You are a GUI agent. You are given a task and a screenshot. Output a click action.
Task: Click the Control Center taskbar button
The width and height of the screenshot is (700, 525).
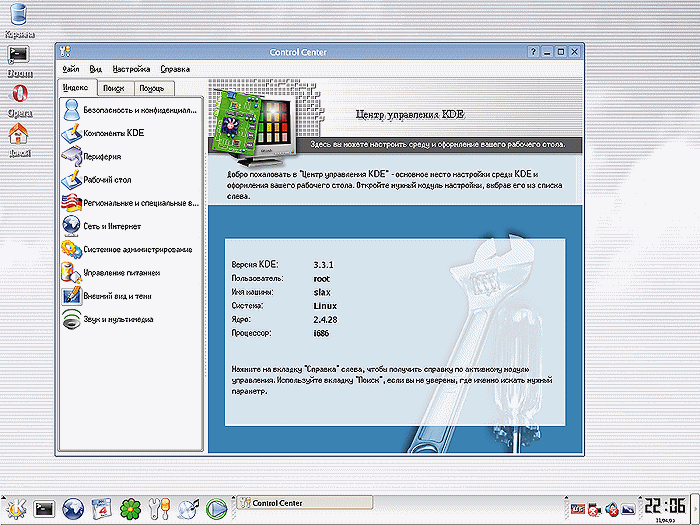point(305,503)
